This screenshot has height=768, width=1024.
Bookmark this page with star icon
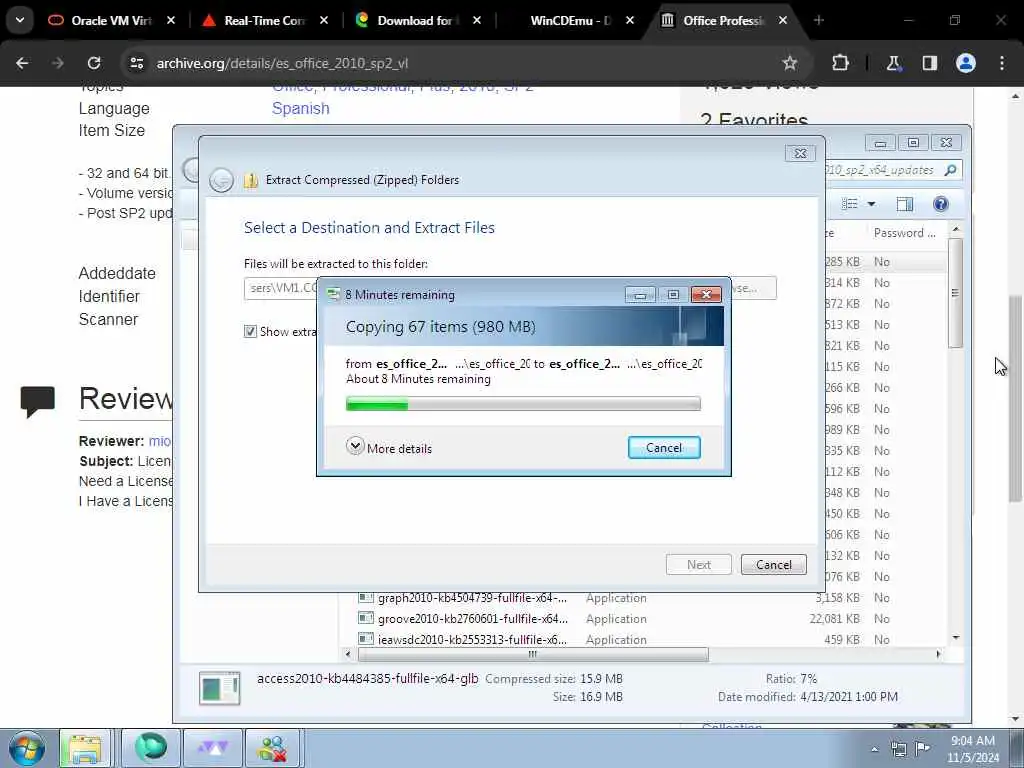pos(790,63)
